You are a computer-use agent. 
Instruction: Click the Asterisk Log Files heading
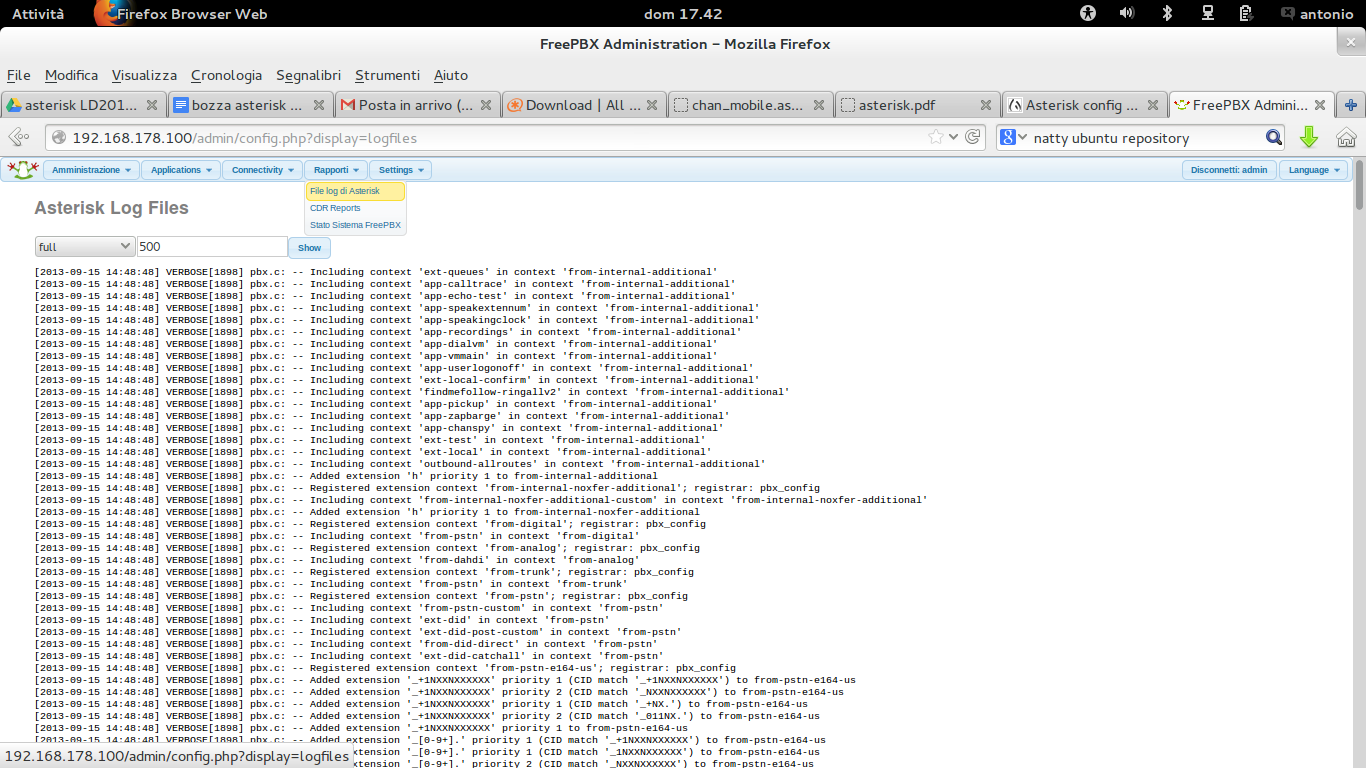(x=111, y=208)
